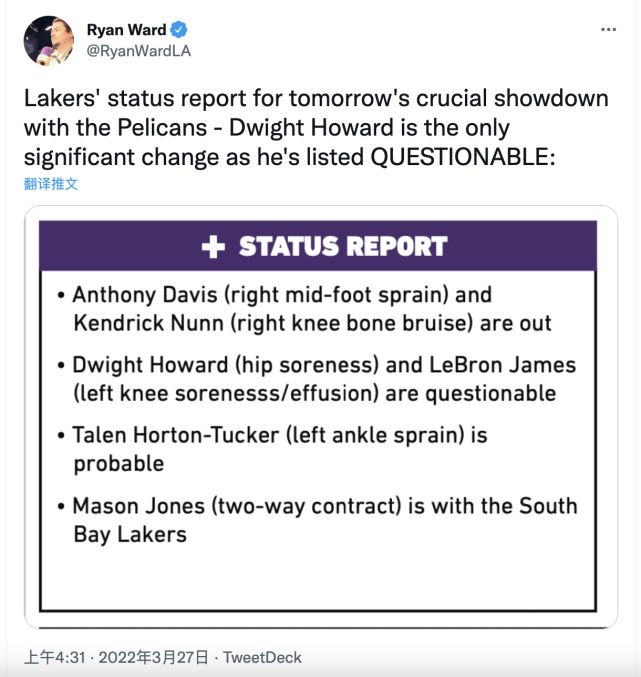Visit the @RyanWardLA handle link
641x677 pixels.
coord(139,52)
